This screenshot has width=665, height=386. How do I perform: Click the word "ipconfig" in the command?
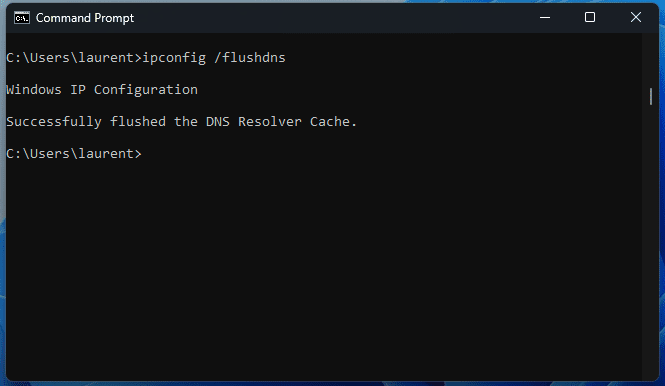[174, 58]
